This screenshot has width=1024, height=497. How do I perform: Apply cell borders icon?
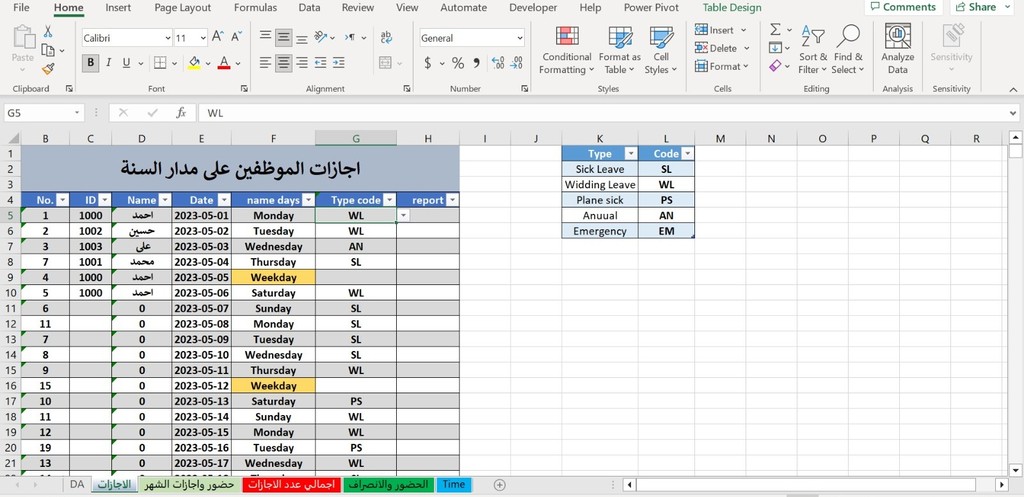click(x=160, y=63)
